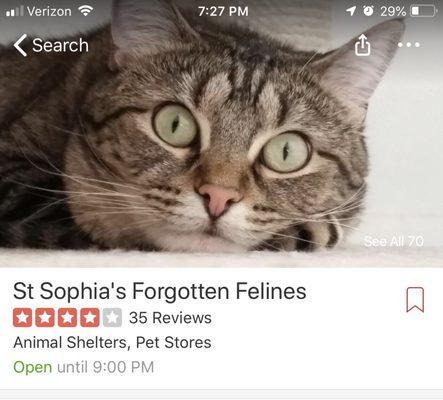Tap the 7:27 PM clock
The image size is (443, 400).
223,12
